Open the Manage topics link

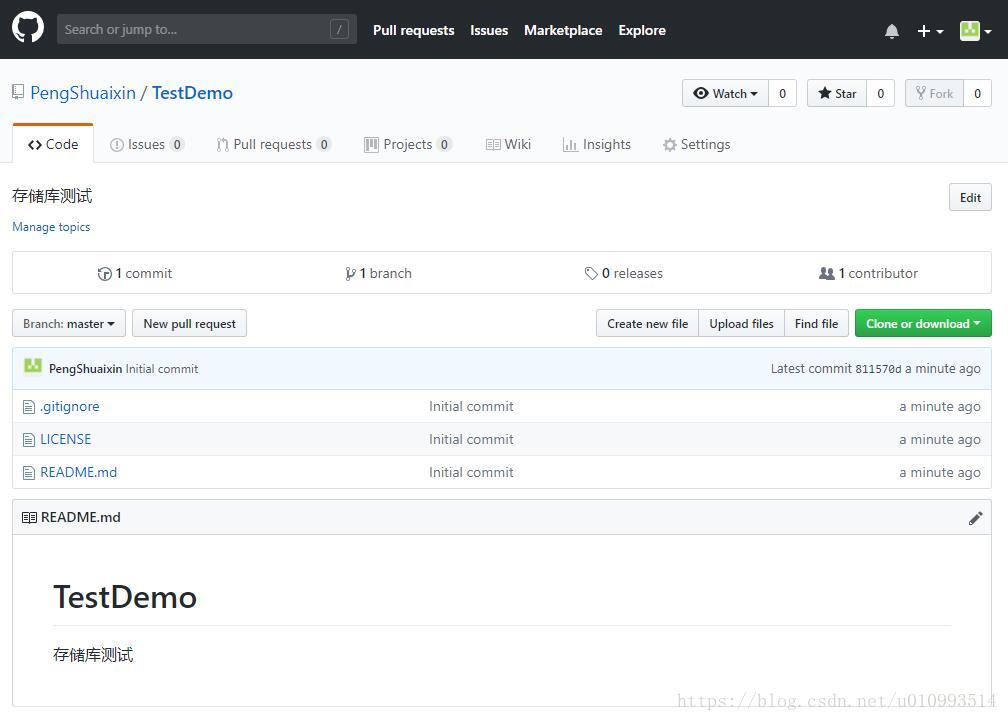pyautogui.click(x=51, y=227)
